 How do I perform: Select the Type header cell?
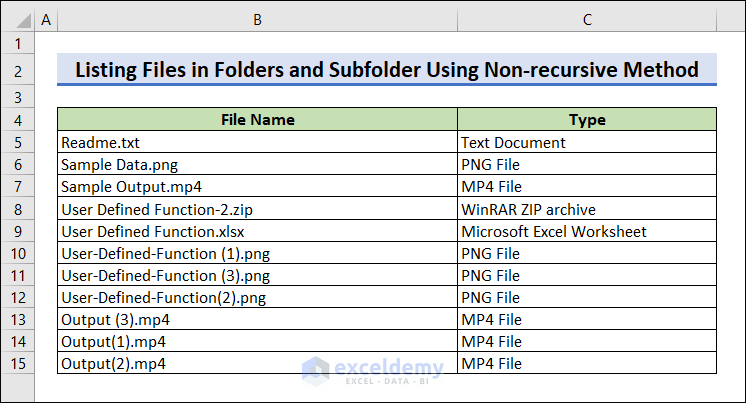(587, 120)
